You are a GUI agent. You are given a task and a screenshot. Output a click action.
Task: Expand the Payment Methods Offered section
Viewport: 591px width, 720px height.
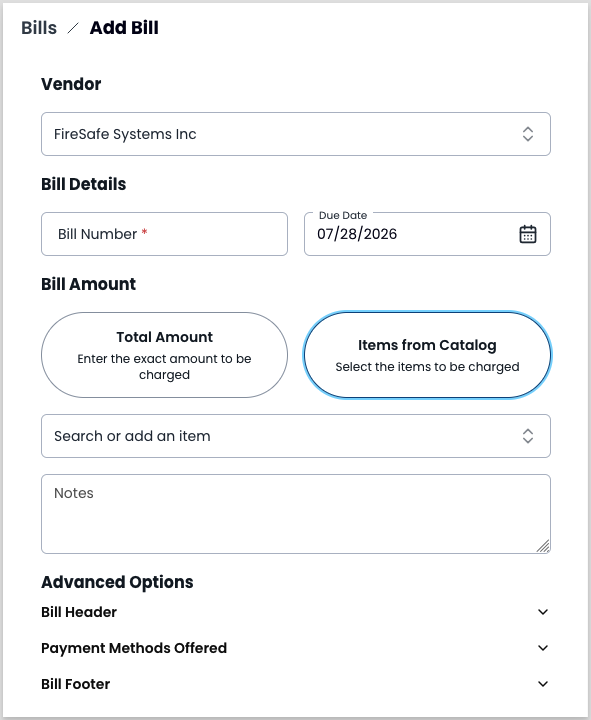pyautogui.click(x=296, y=648)
